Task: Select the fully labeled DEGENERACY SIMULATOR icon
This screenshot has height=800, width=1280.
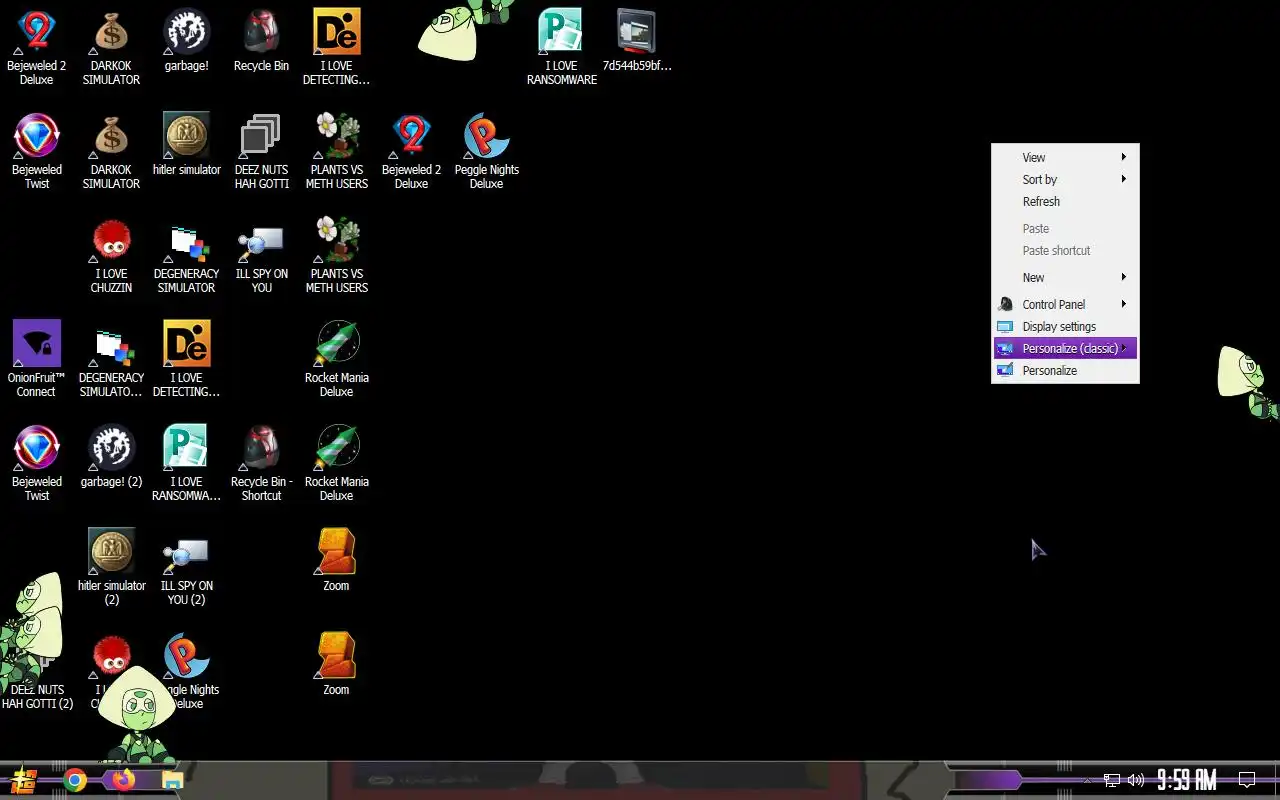Action: point(186,254)
